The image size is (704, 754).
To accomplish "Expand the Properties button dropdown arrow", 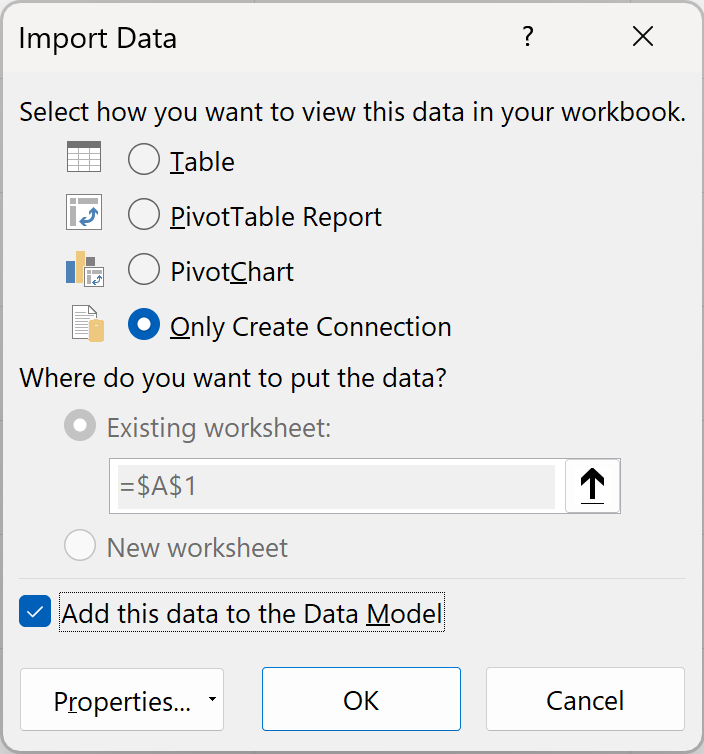I will click(x=212, y=700).
